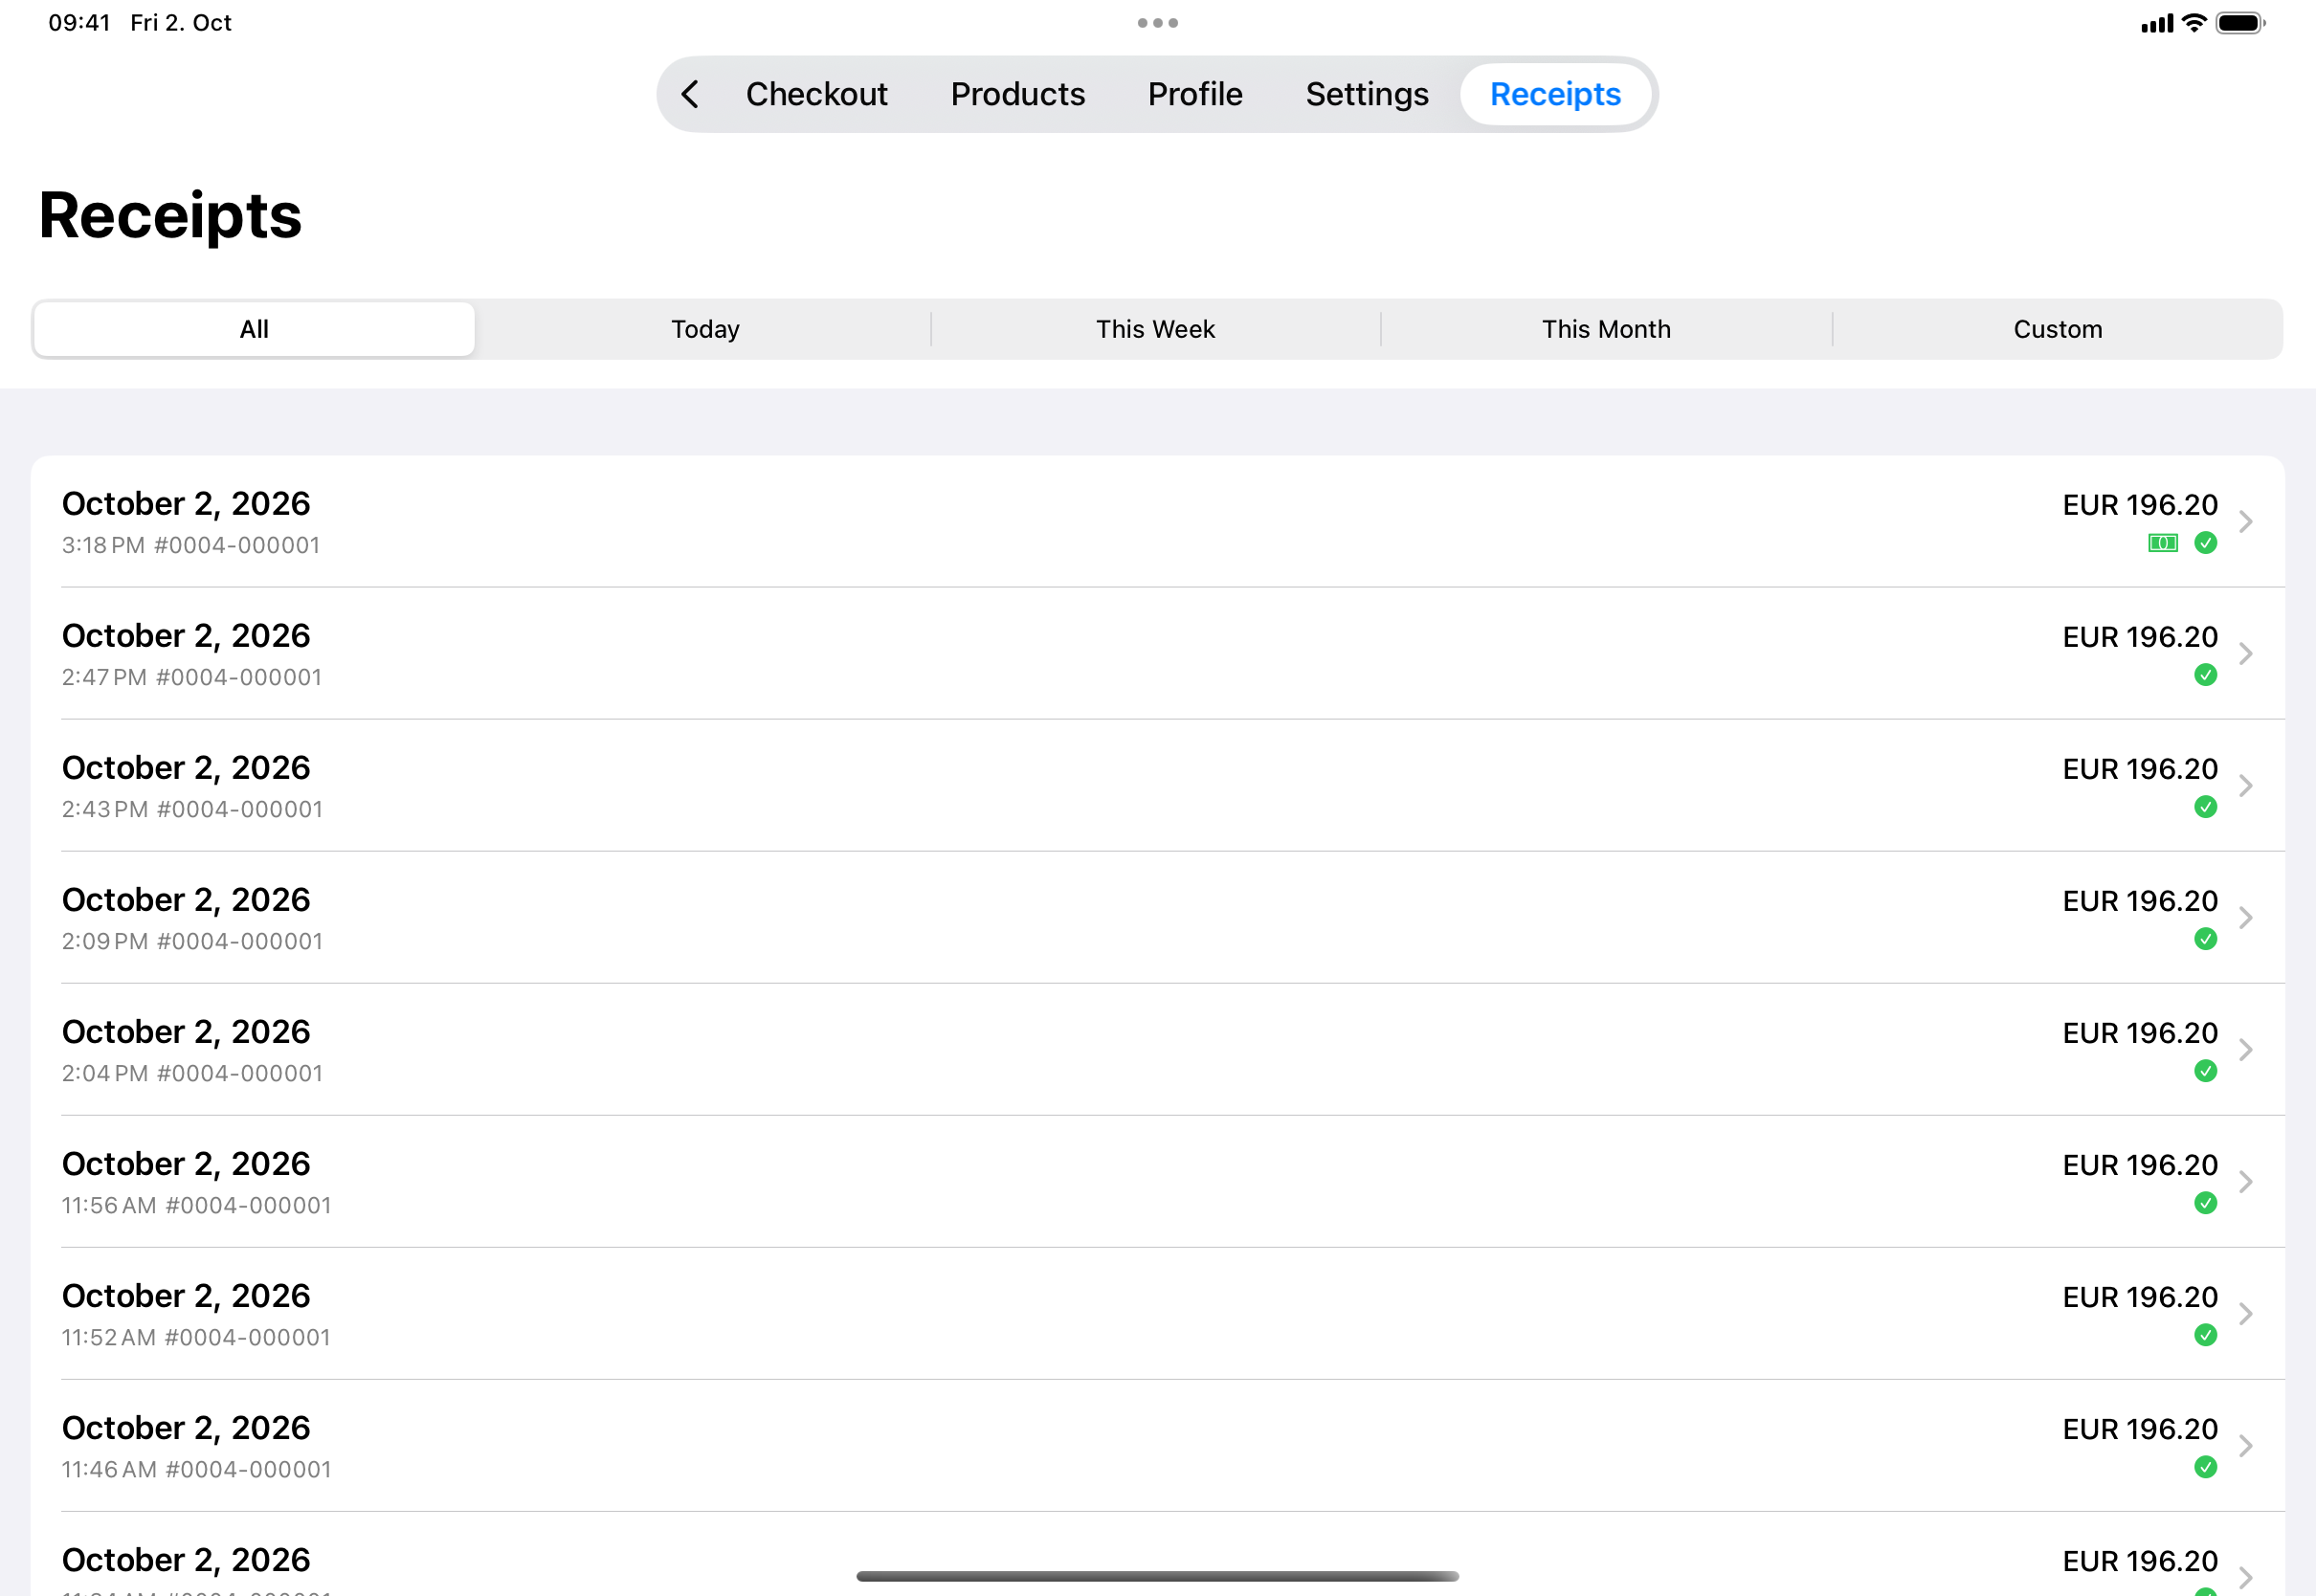Tap green checkmark on 2:04 PM receipt

point(2205,1071)
